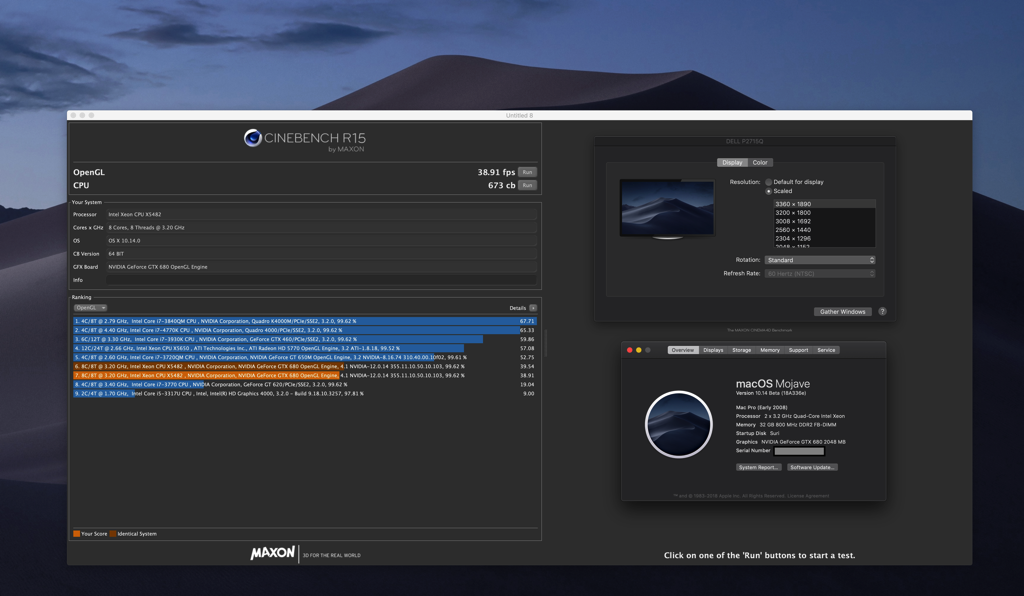Click the dark orange Identical System swatch

[113, 534]
